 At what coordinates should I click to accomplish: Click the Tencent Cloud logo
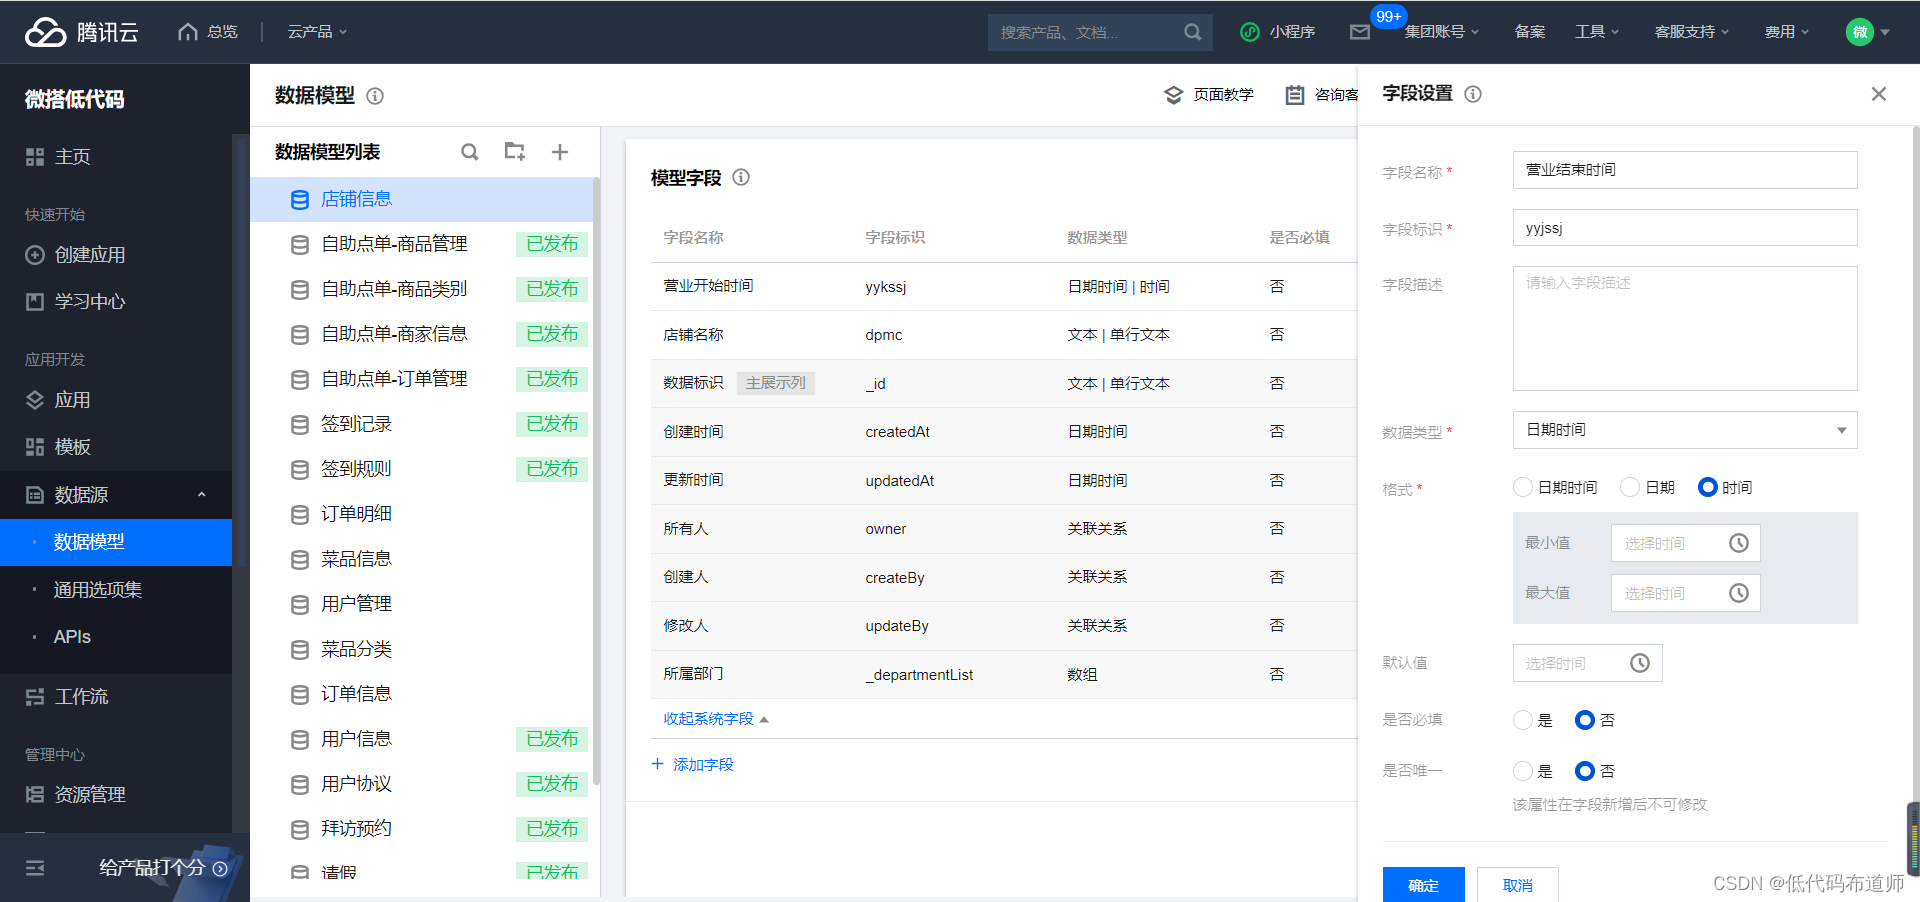pyautogui.click(x=81, y=32)
